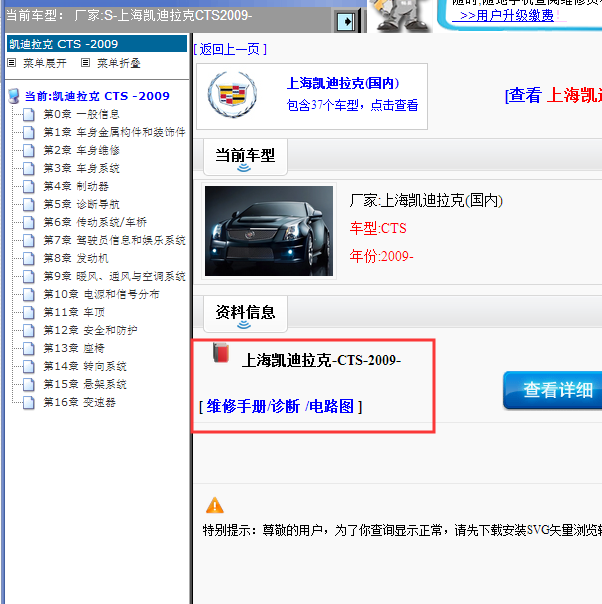Click page icon for 第9章 暖风、通风与空调系统
This screenshot has width=602, height=604.
click(x=29, y=277)
